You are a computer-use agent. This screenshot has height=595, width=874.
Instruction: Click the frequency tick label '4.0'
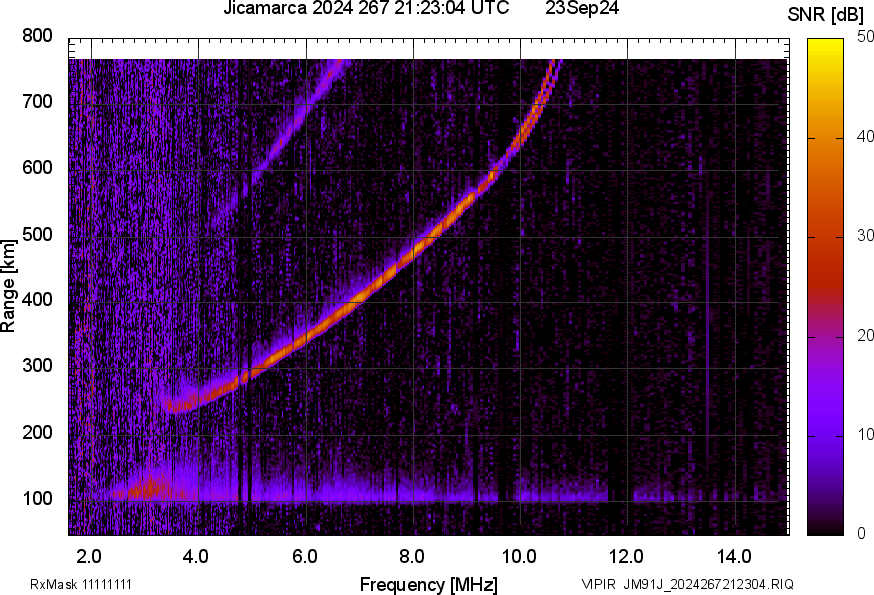pyautogui.click(x=196, y=556)
